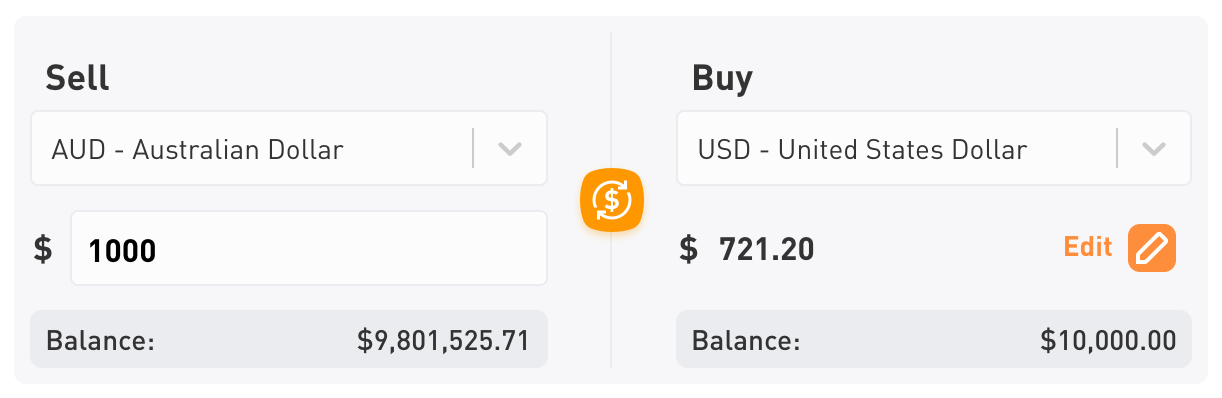This screenshot has height=398, width=1222.
Task: Click the separator line inside the AUD selector
Action: pos(473,148)
